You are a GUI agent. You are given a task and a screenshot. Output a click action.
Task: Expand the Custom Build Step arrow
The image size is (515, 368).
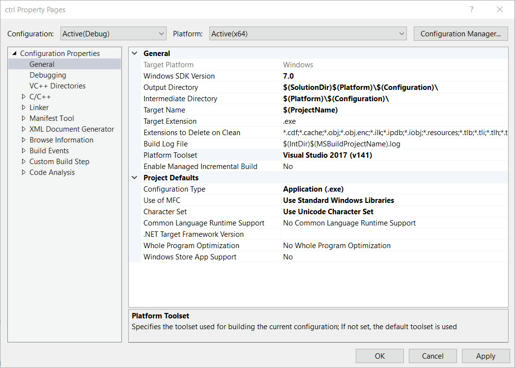click(x=23, y=161)
